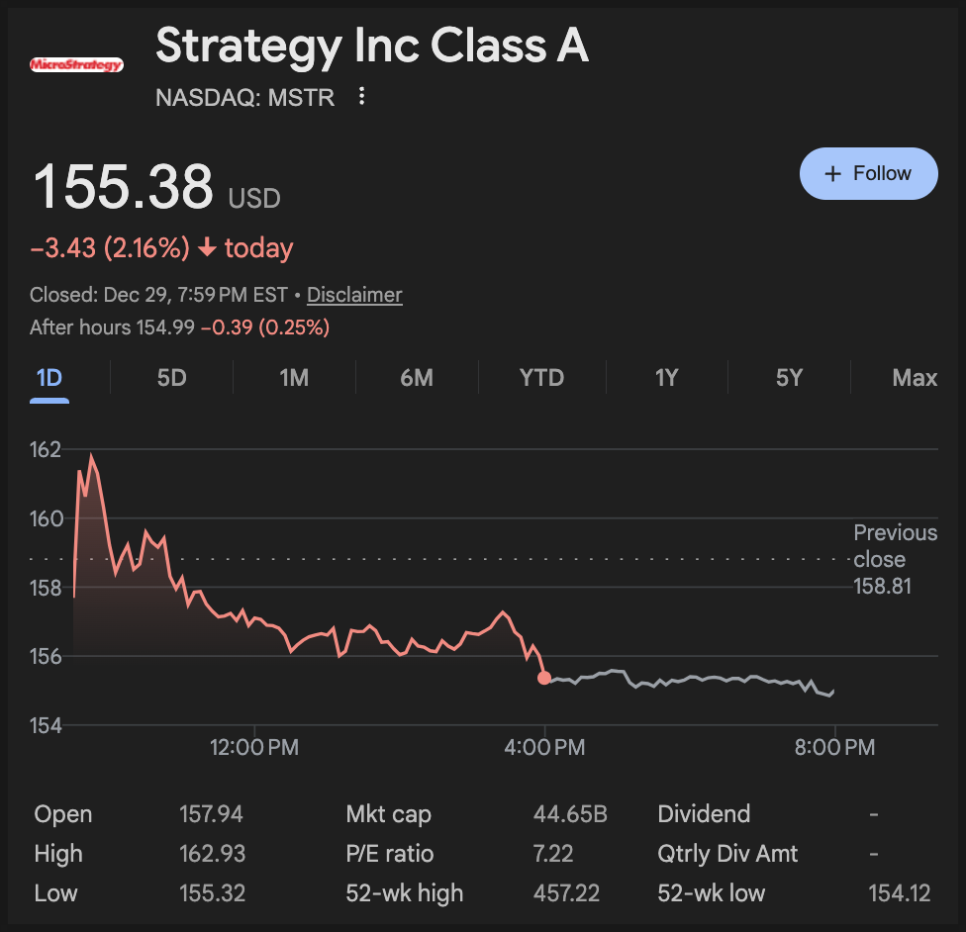Screen dimensions: 966x932
Task: Open the Disclaimer link
Action: point(354,295)
